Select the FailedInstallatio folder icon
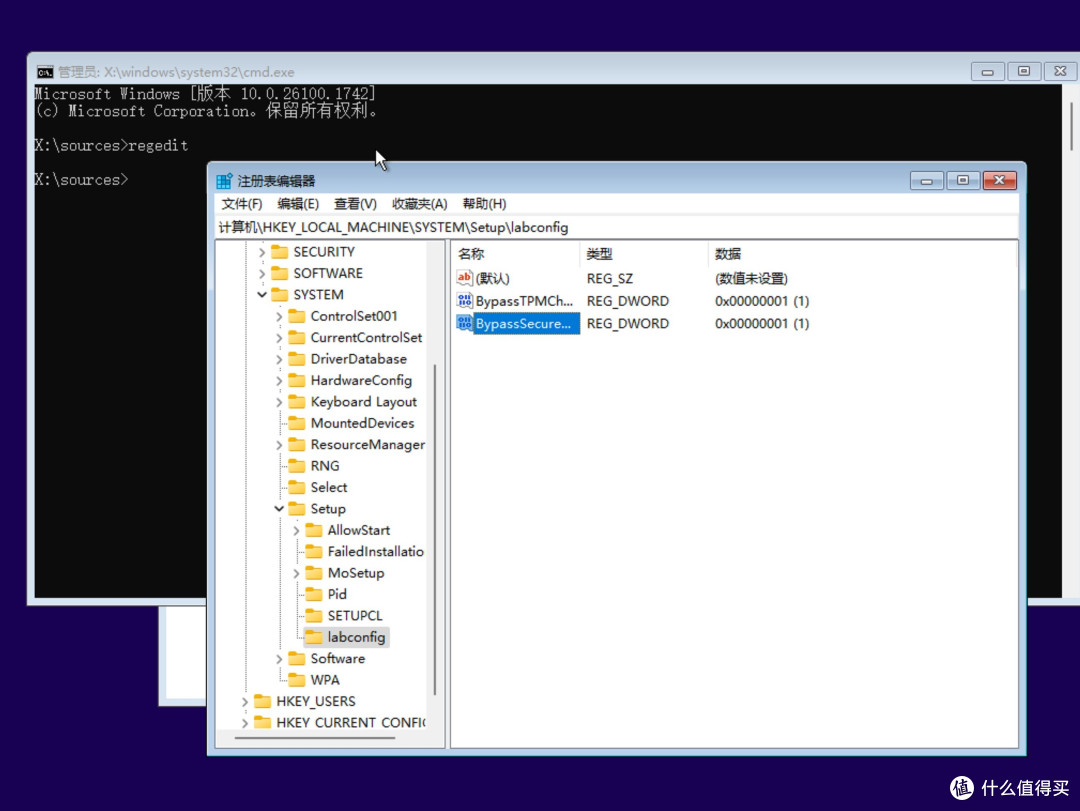The width and height of the screenshot is (1080, 811). [314, 551]
